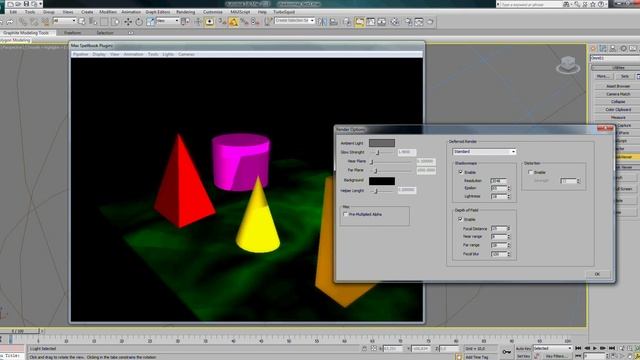This screenshot has height=360, width=640.
Task: Open the Create Selection Set dropdown
Action: 294,20
